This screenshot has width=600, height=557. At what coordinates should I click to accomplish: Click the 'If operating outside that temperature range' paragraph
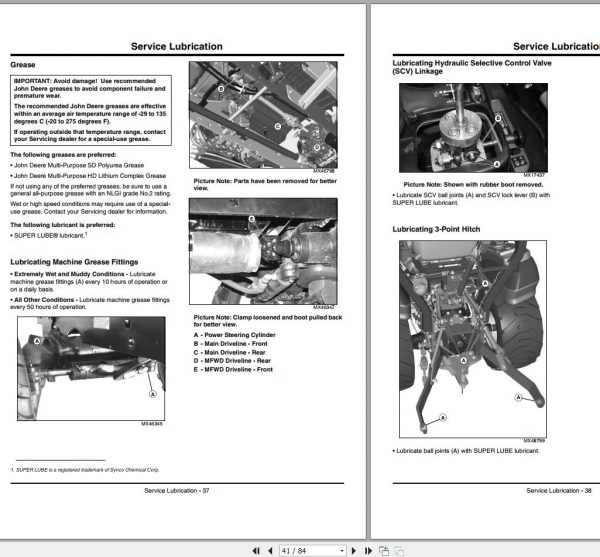tap(90, 135)
